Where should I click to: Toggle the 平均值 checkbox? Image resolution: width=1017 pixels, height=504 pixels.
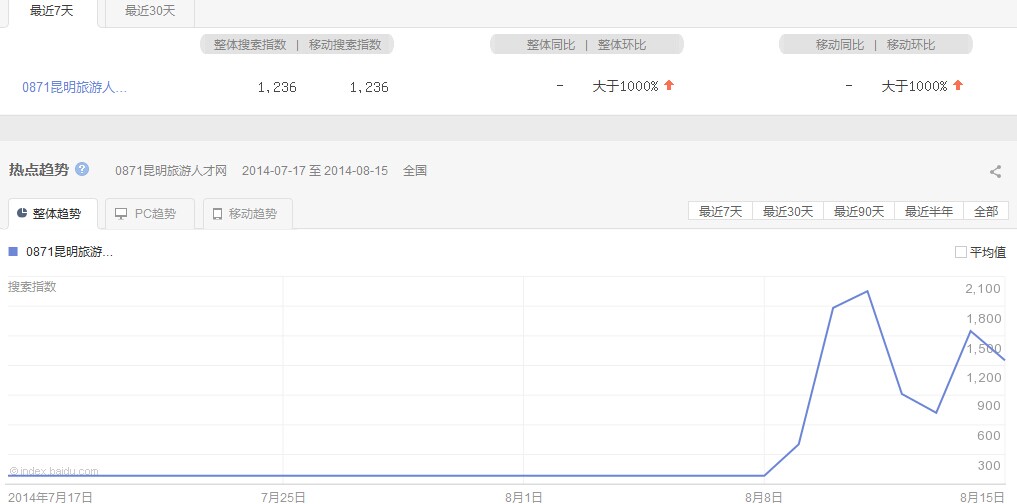961,252
